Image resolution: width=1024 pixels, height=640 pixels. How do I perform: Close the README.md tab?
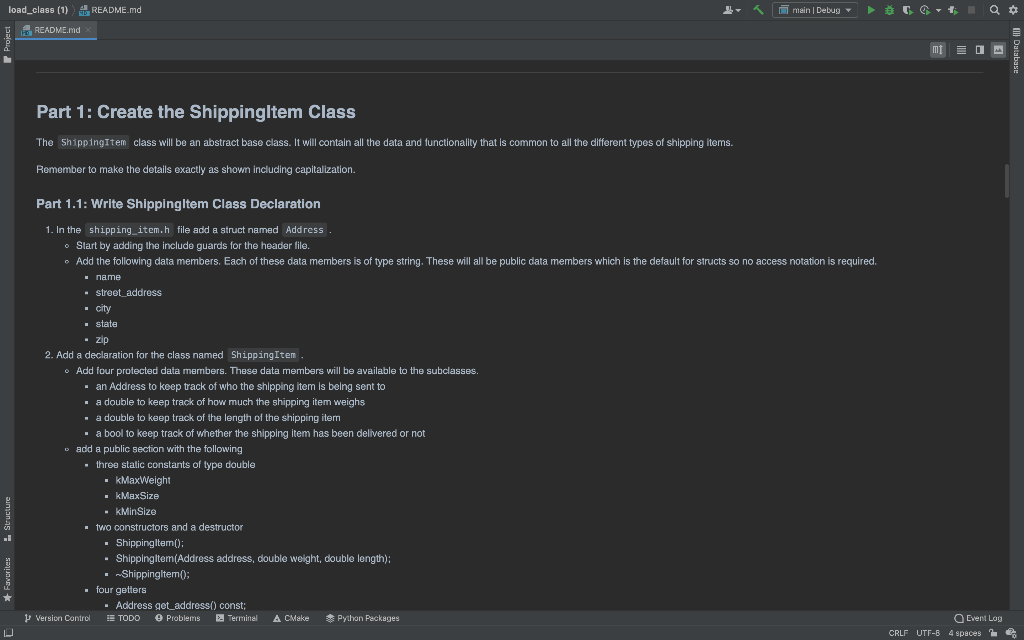click(88, 30)
